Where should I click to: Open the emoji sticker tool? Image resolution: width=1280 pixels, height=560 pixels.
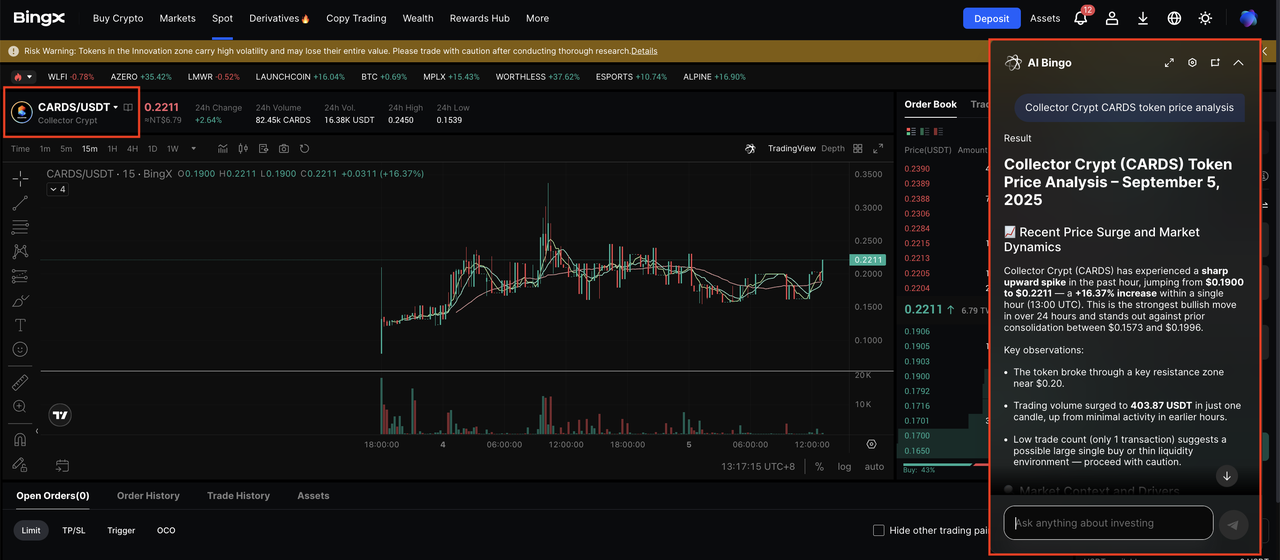click(20, 349)
